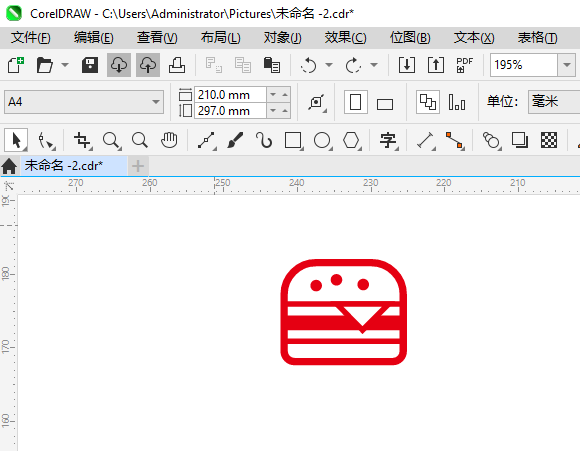Select the Pick tool arrow

pos(16,140)
